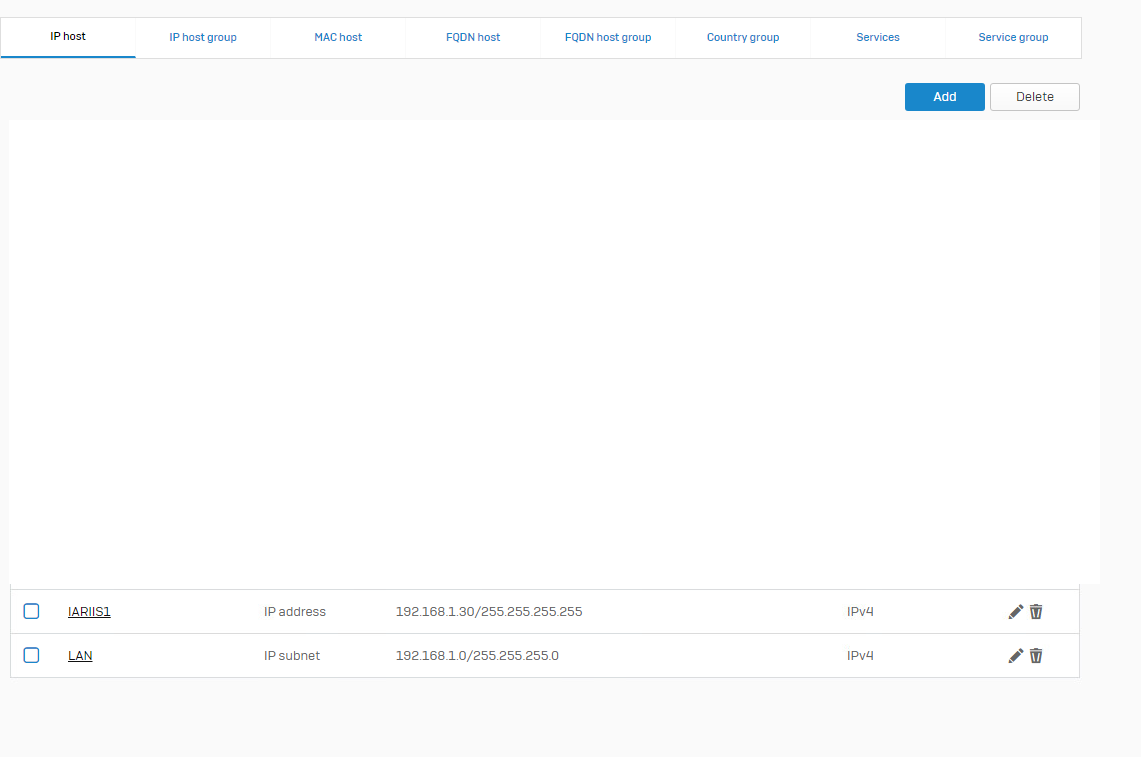
Task: Open the MAC host tab
Action: click(338, 37)
